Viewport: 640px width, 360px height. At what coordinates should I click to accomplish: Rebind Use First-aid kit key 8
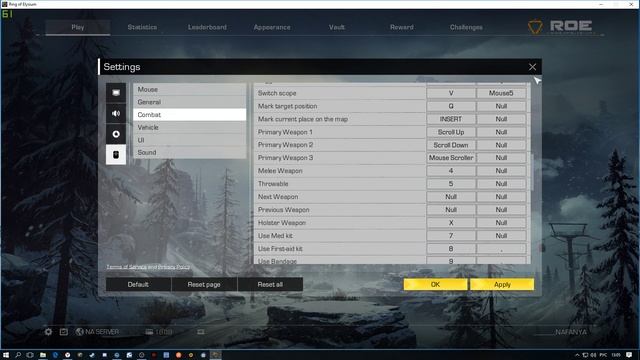451,249
